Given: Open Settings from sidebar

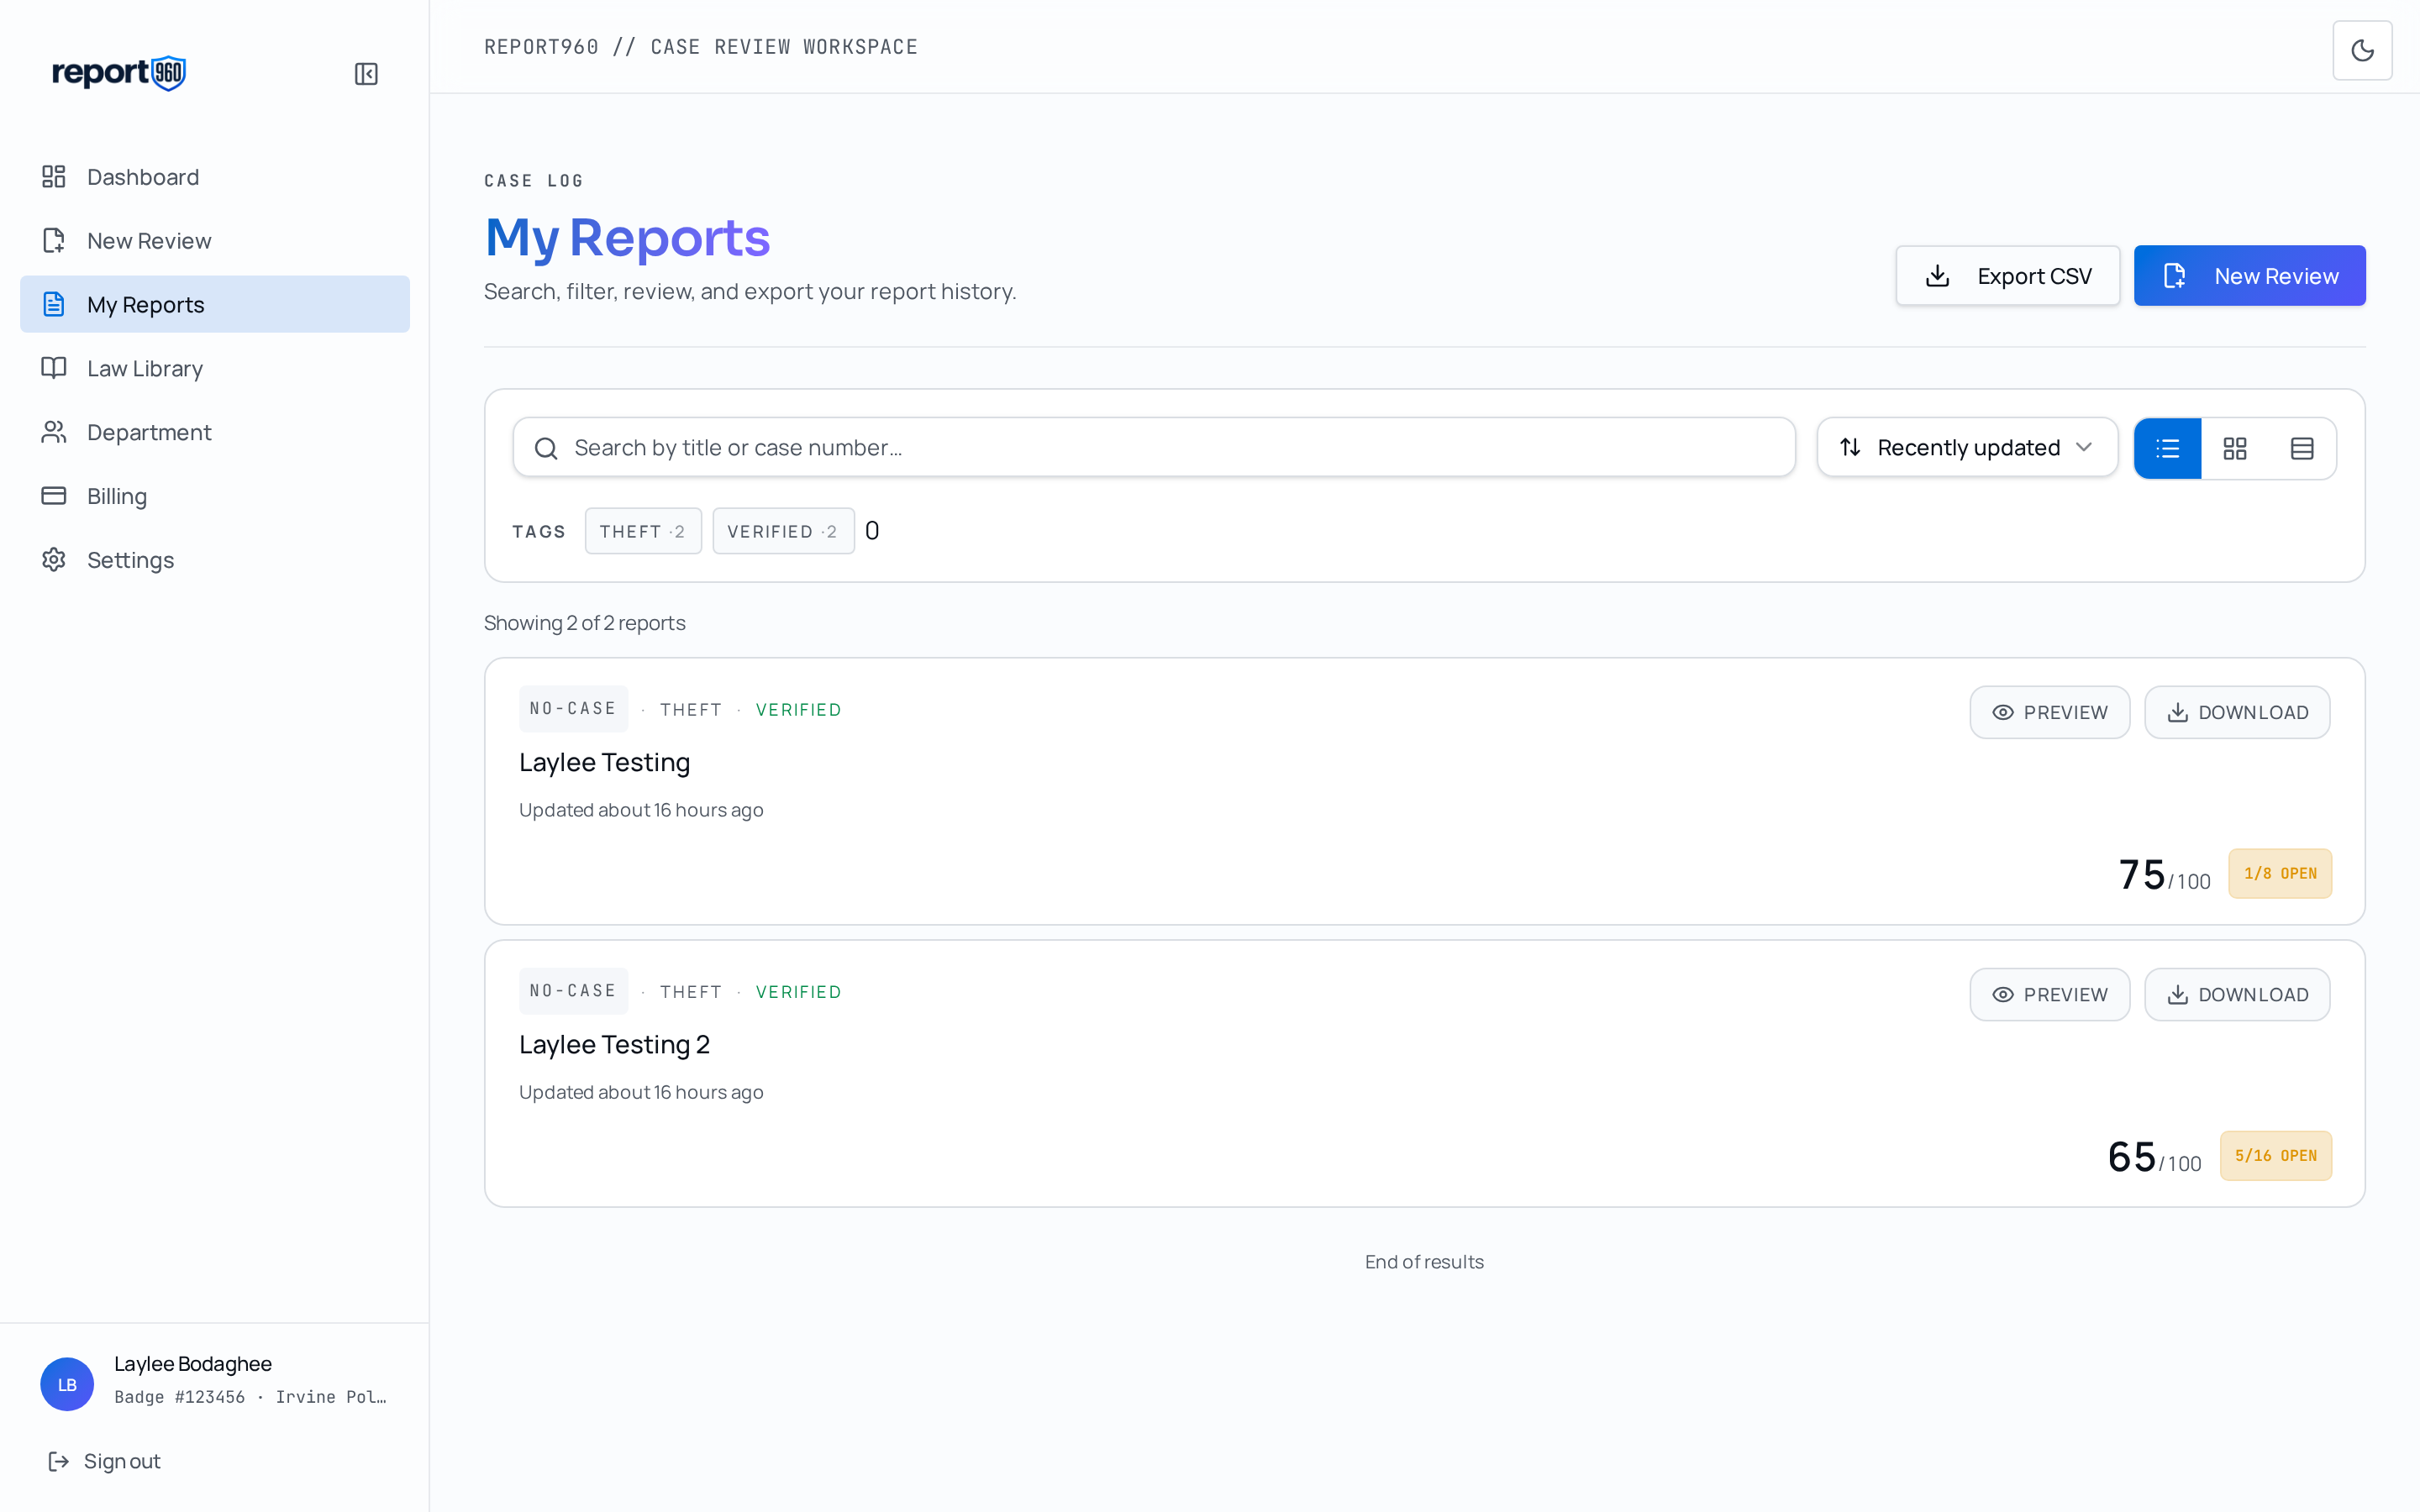Looking at the screenshot, I should click(x=215, y=560).
